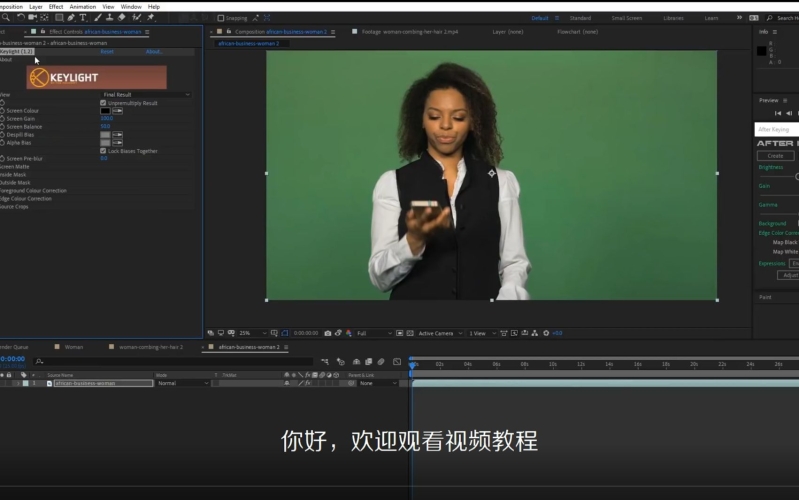Screen dimensions: 799x500
Task: Open the Screen Colour black swatch
Action: 105,111
